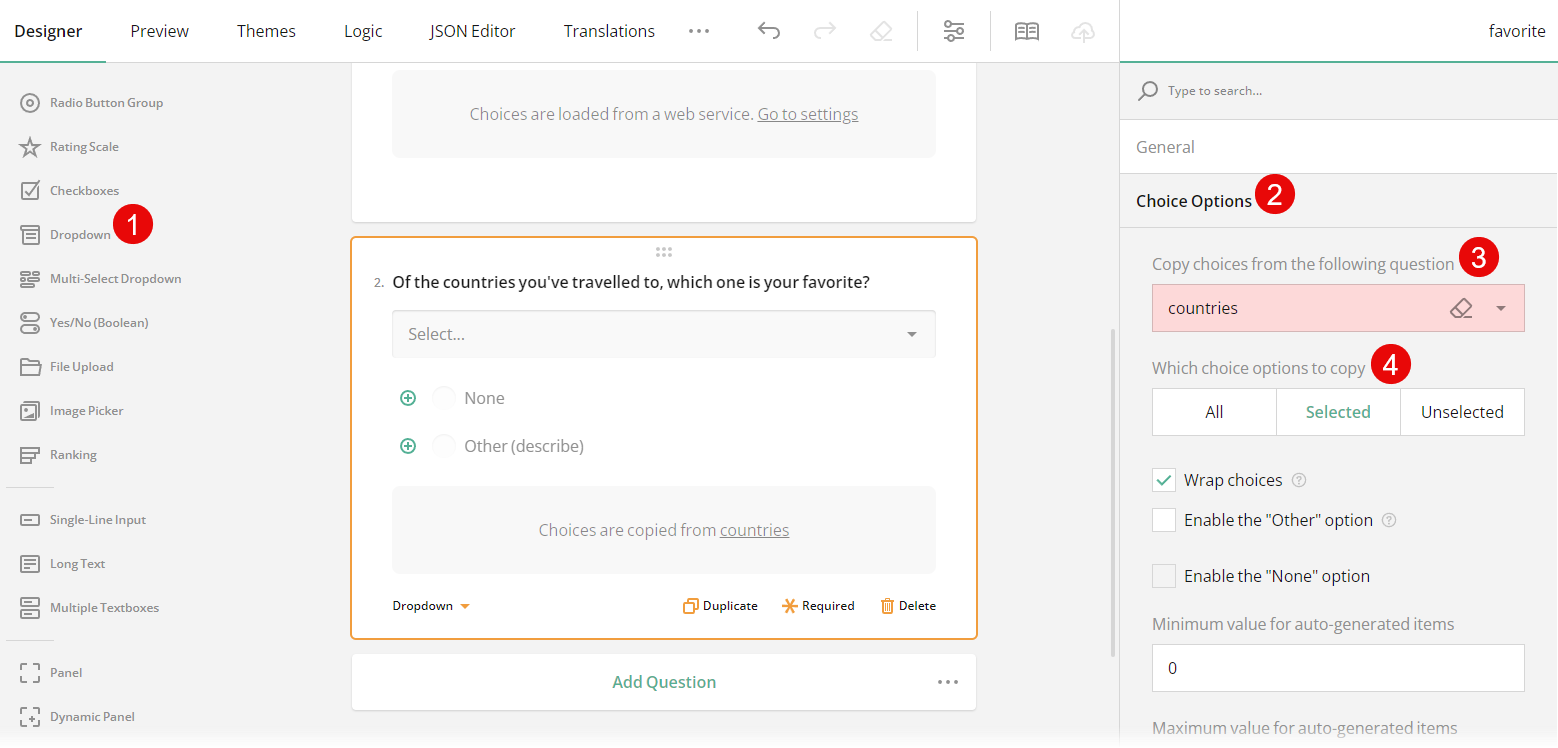
Task: Click the "Go to settings" link
Action: click(x=807, y=114)
